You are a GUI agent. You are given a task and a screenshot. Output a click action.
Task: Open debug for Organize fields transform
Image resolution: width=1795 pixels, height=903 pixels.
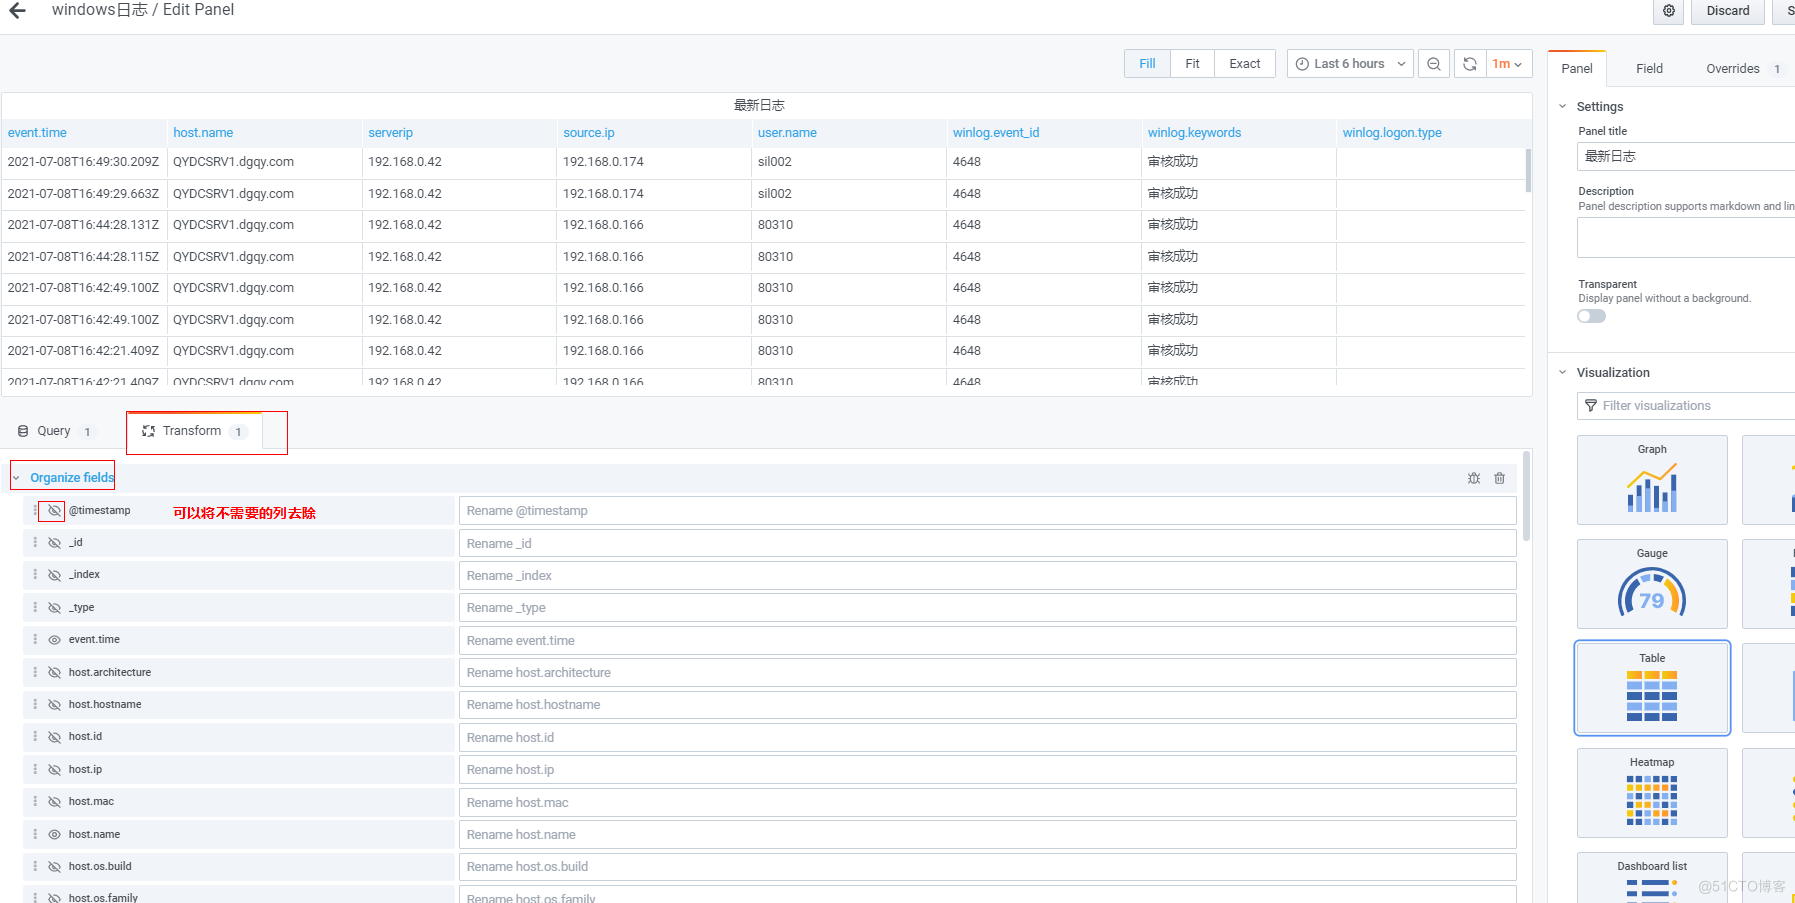(1473, 478)
